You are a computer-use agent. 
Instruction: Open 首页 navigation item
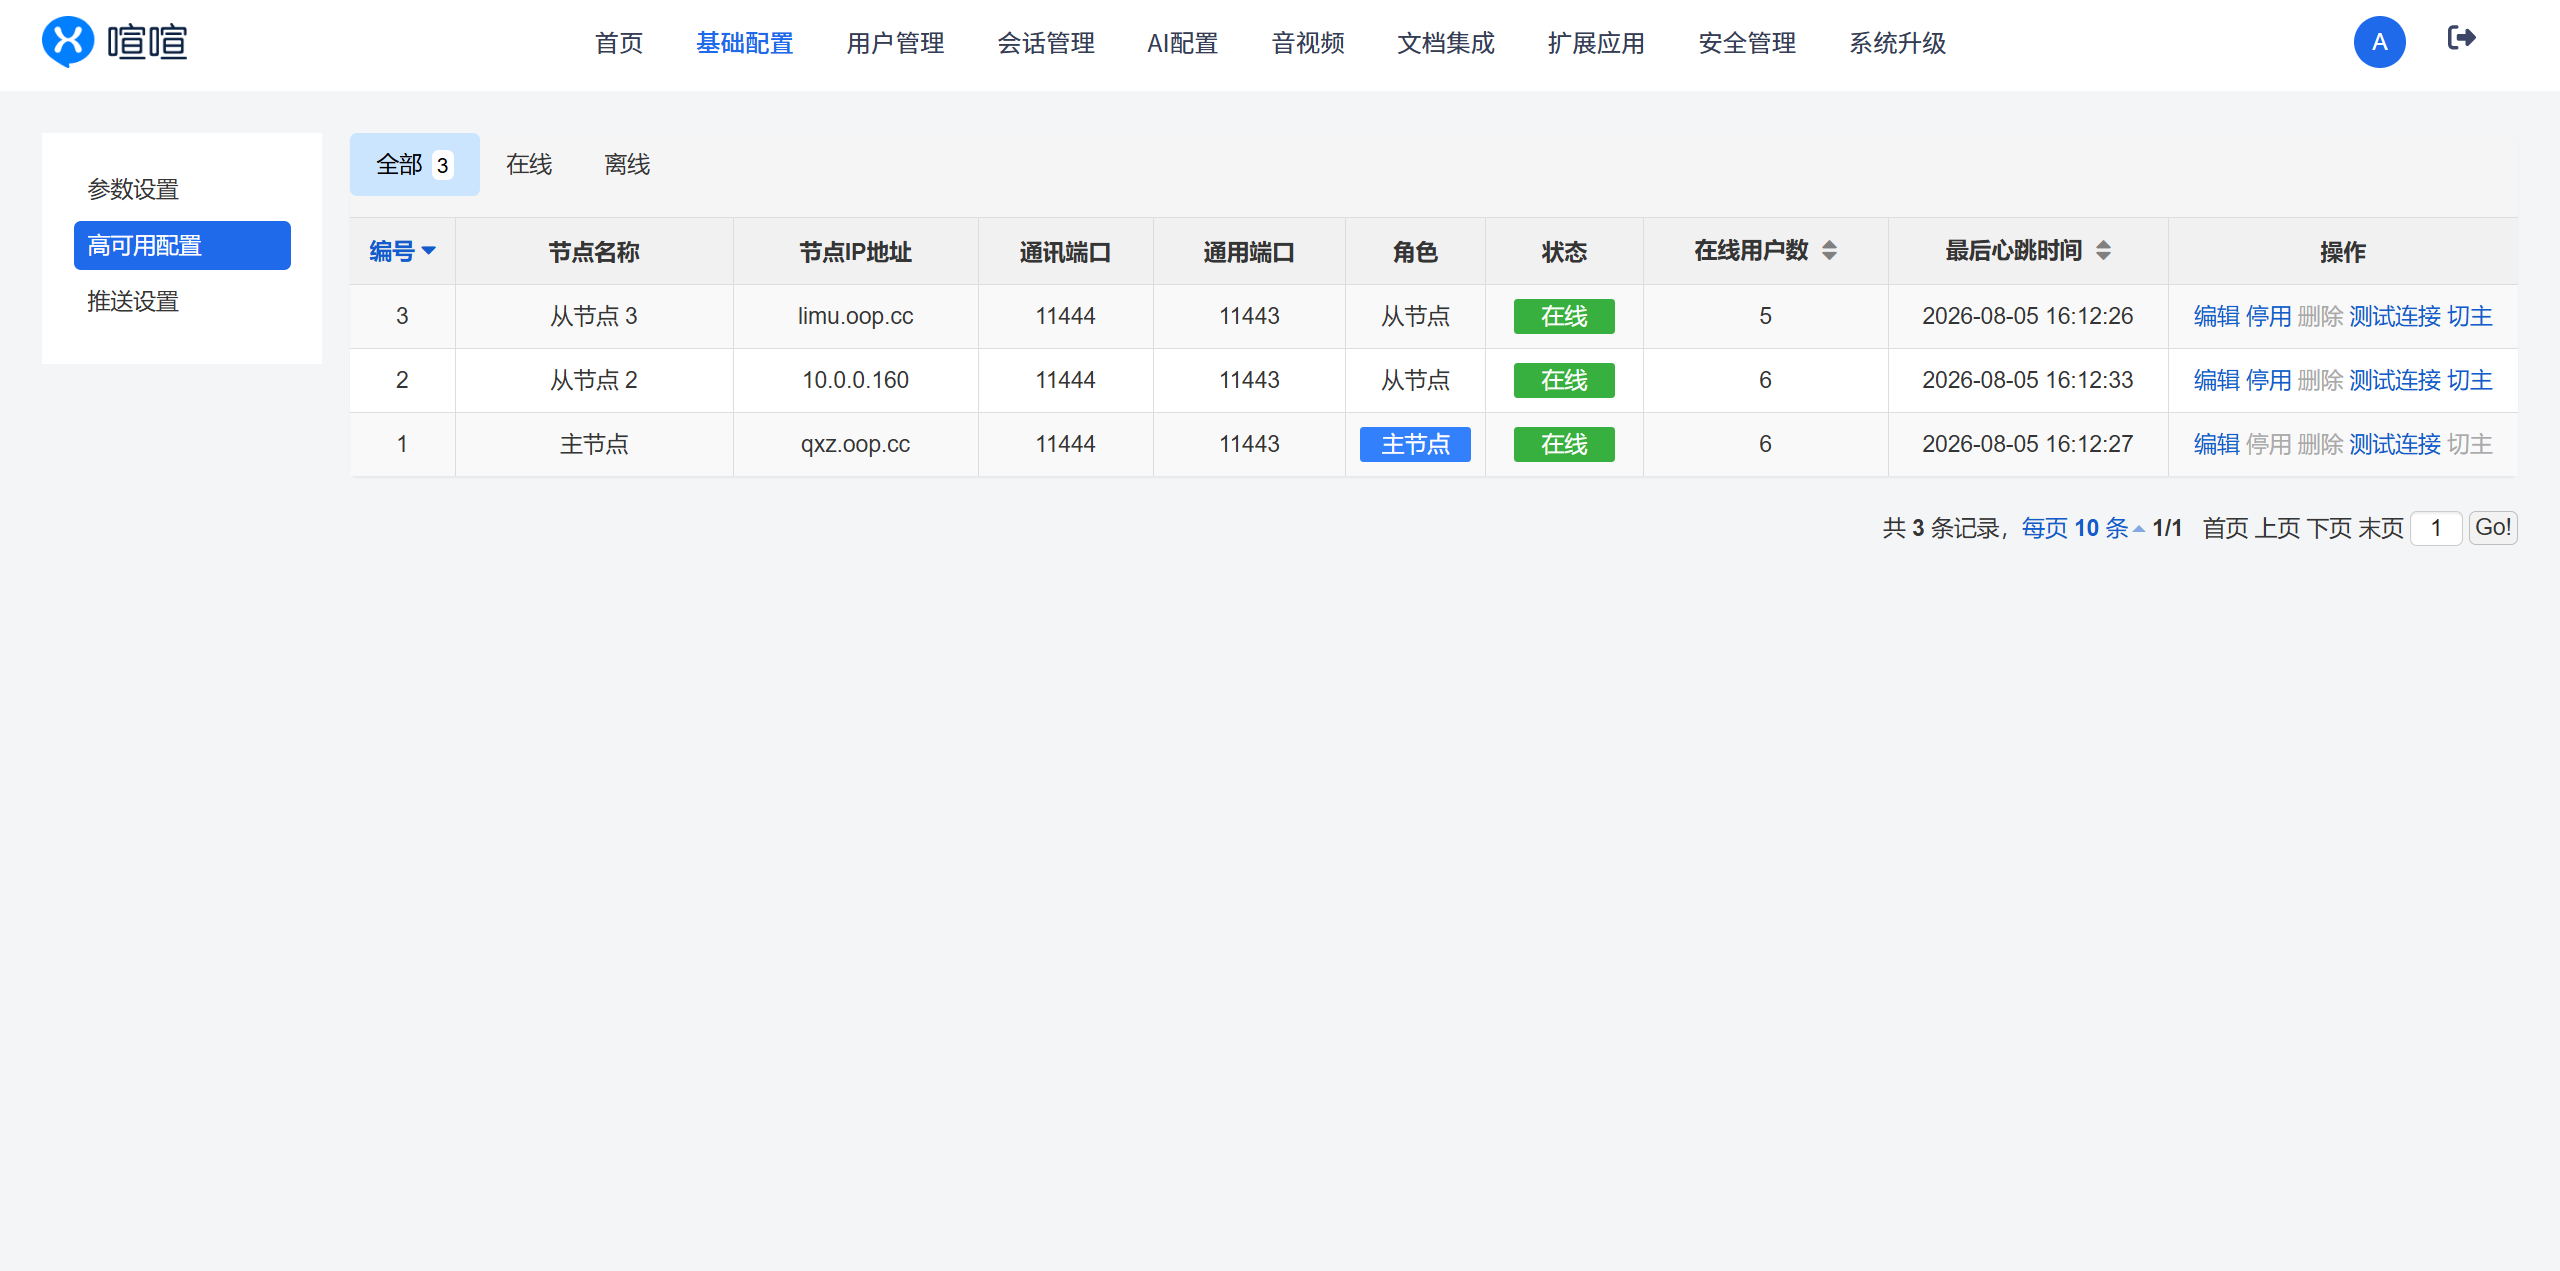click(619, 43)
